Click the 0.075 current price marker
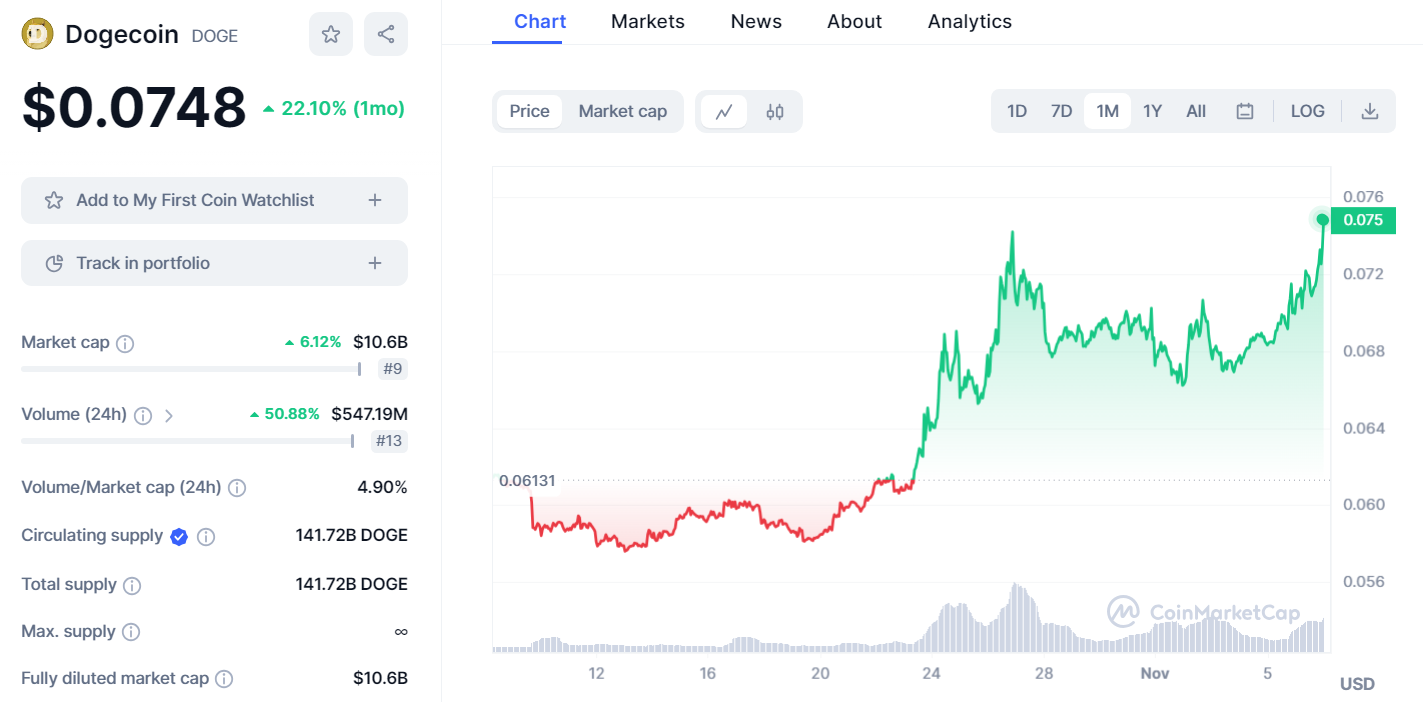This screenshot has height=702, width=1423. pyautogui.click(x=1362, y=220)
